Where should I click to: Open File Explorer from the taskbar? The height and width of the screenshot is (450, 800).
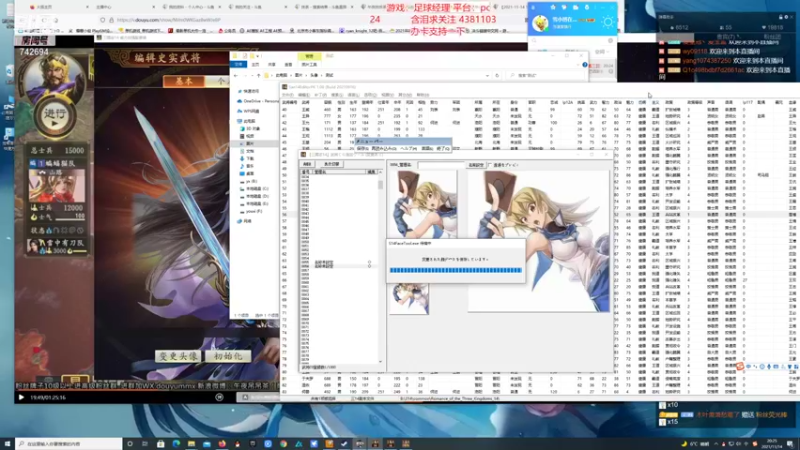point(191,444)
